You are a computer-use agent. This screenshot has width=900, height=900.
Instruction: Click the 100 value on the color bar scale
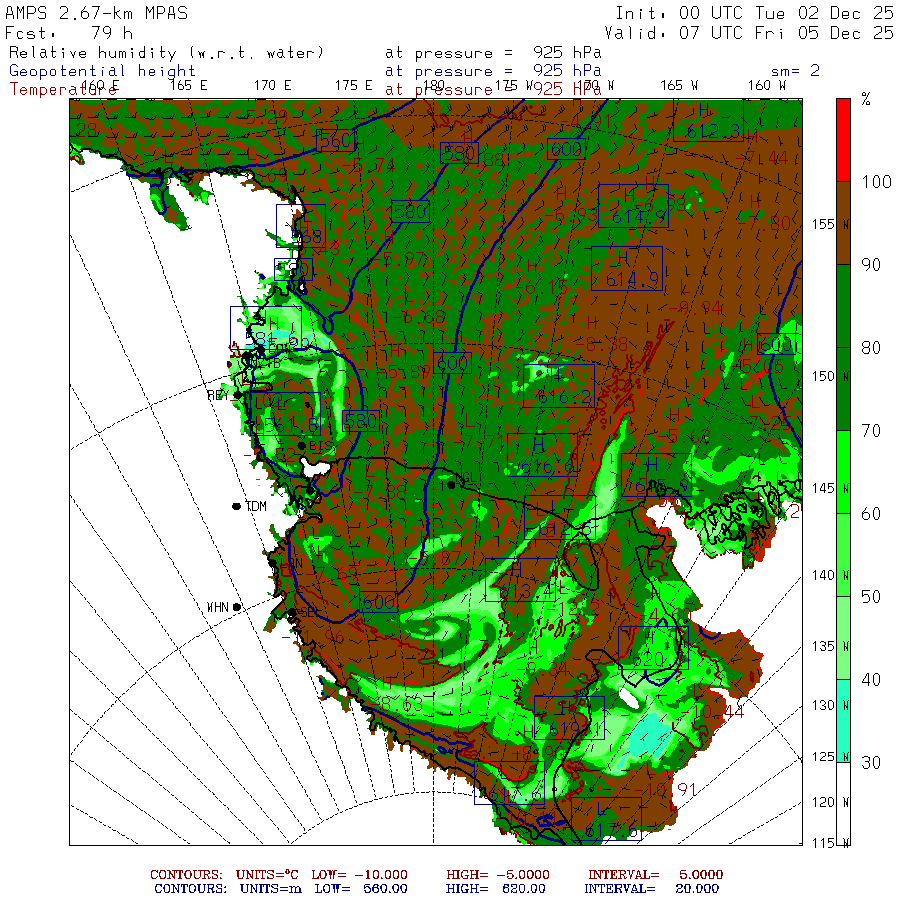[x=876, y=182]
